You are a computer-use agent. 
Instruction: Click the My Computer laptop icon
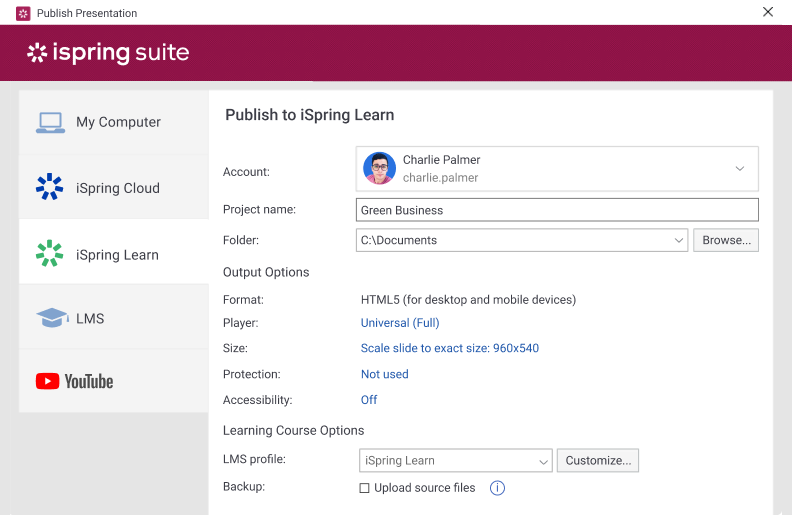pos(51,123)
